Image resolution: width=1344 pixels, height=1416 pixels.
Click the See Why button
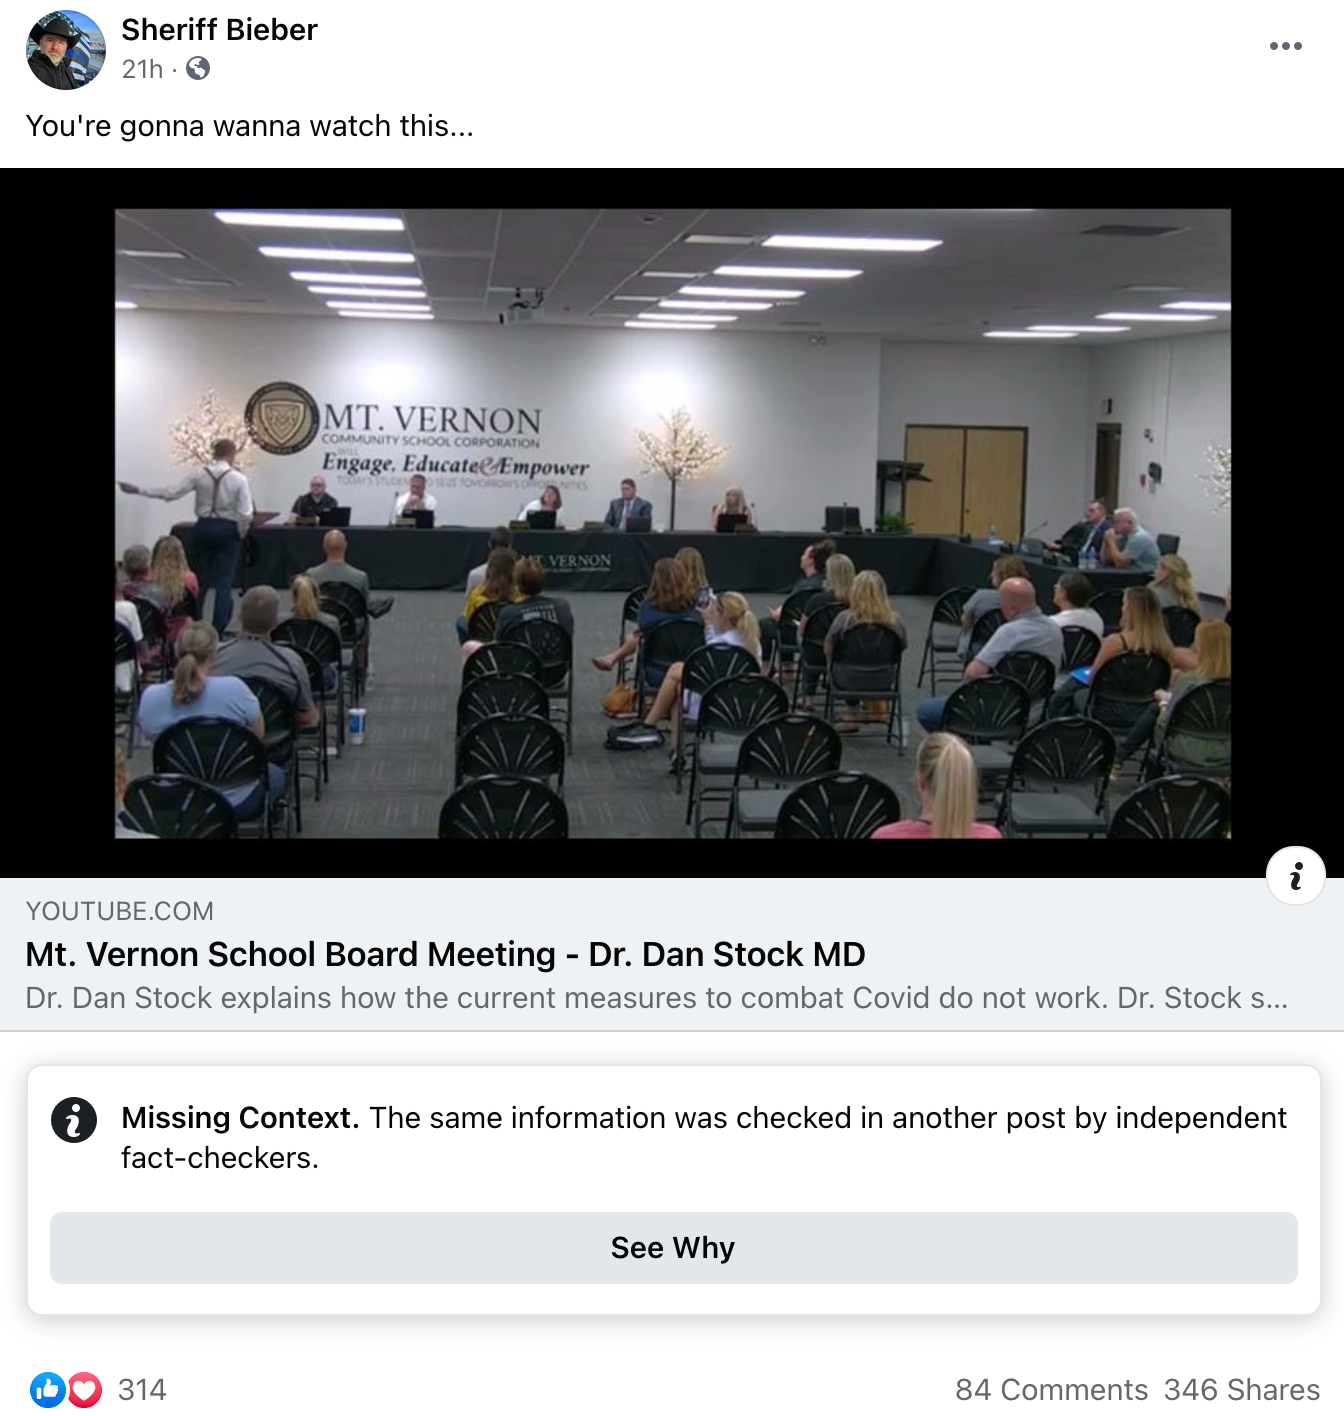(673, 1248)
